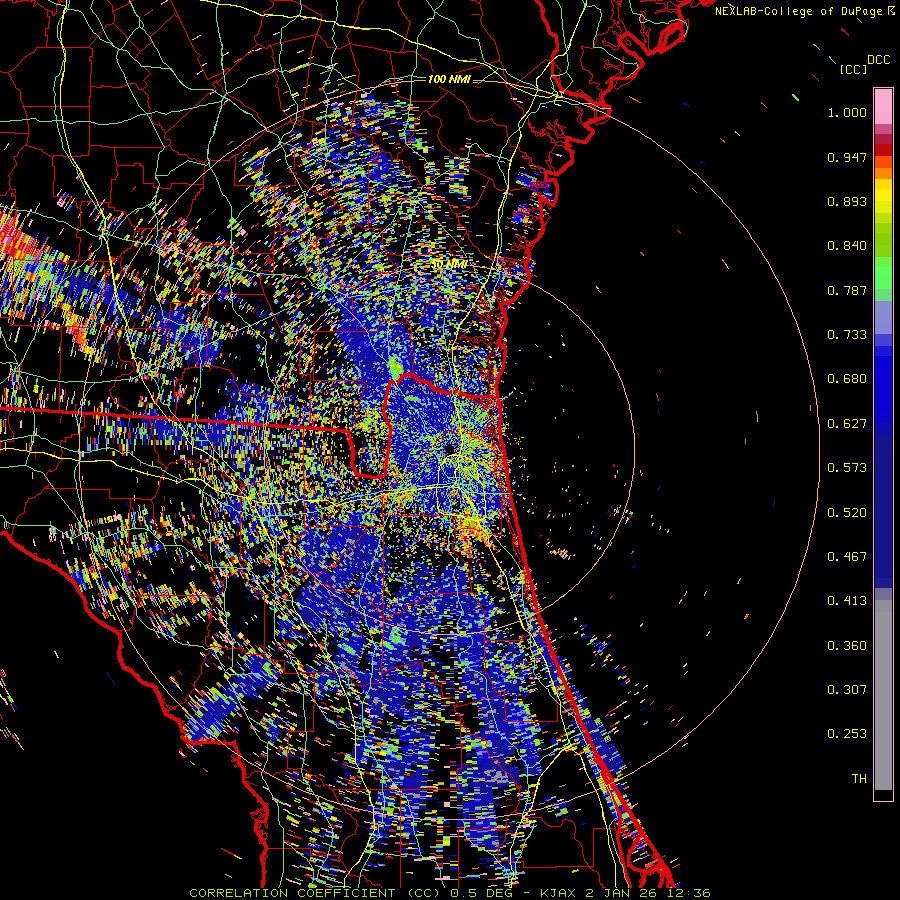
Task: Click the "0.680" legend value
Action: [847, 379]
